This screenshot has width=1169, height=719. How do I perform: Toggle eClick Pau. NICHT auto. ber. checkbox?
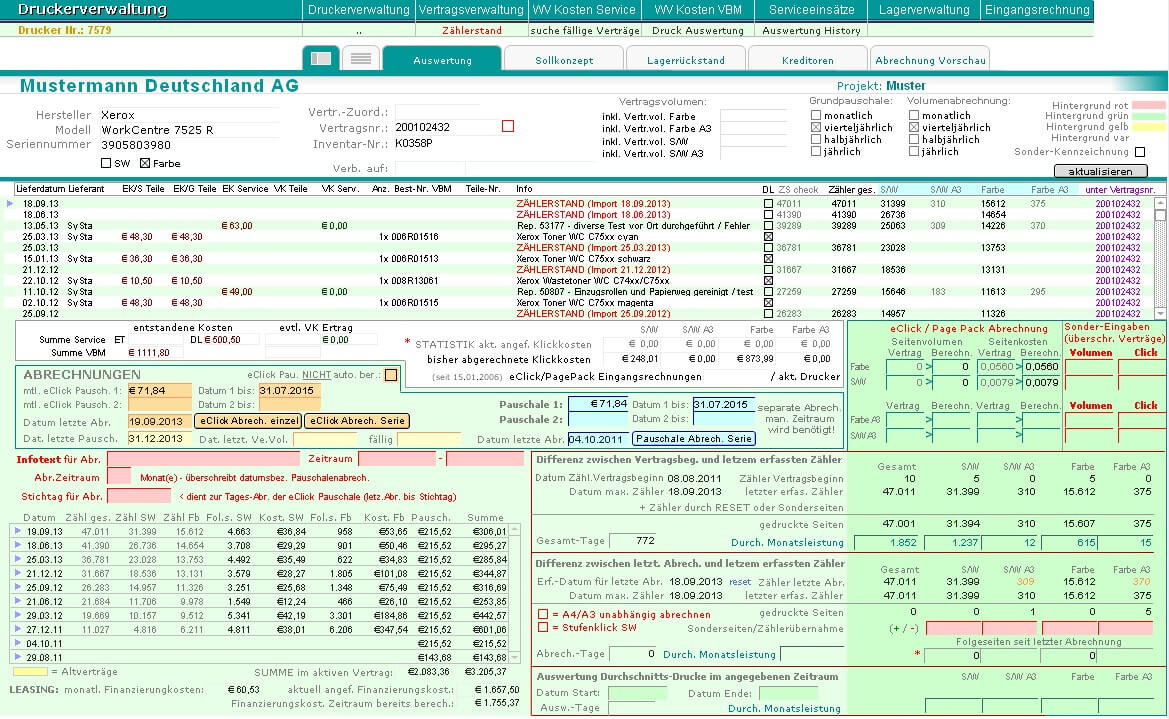point(391,374)
